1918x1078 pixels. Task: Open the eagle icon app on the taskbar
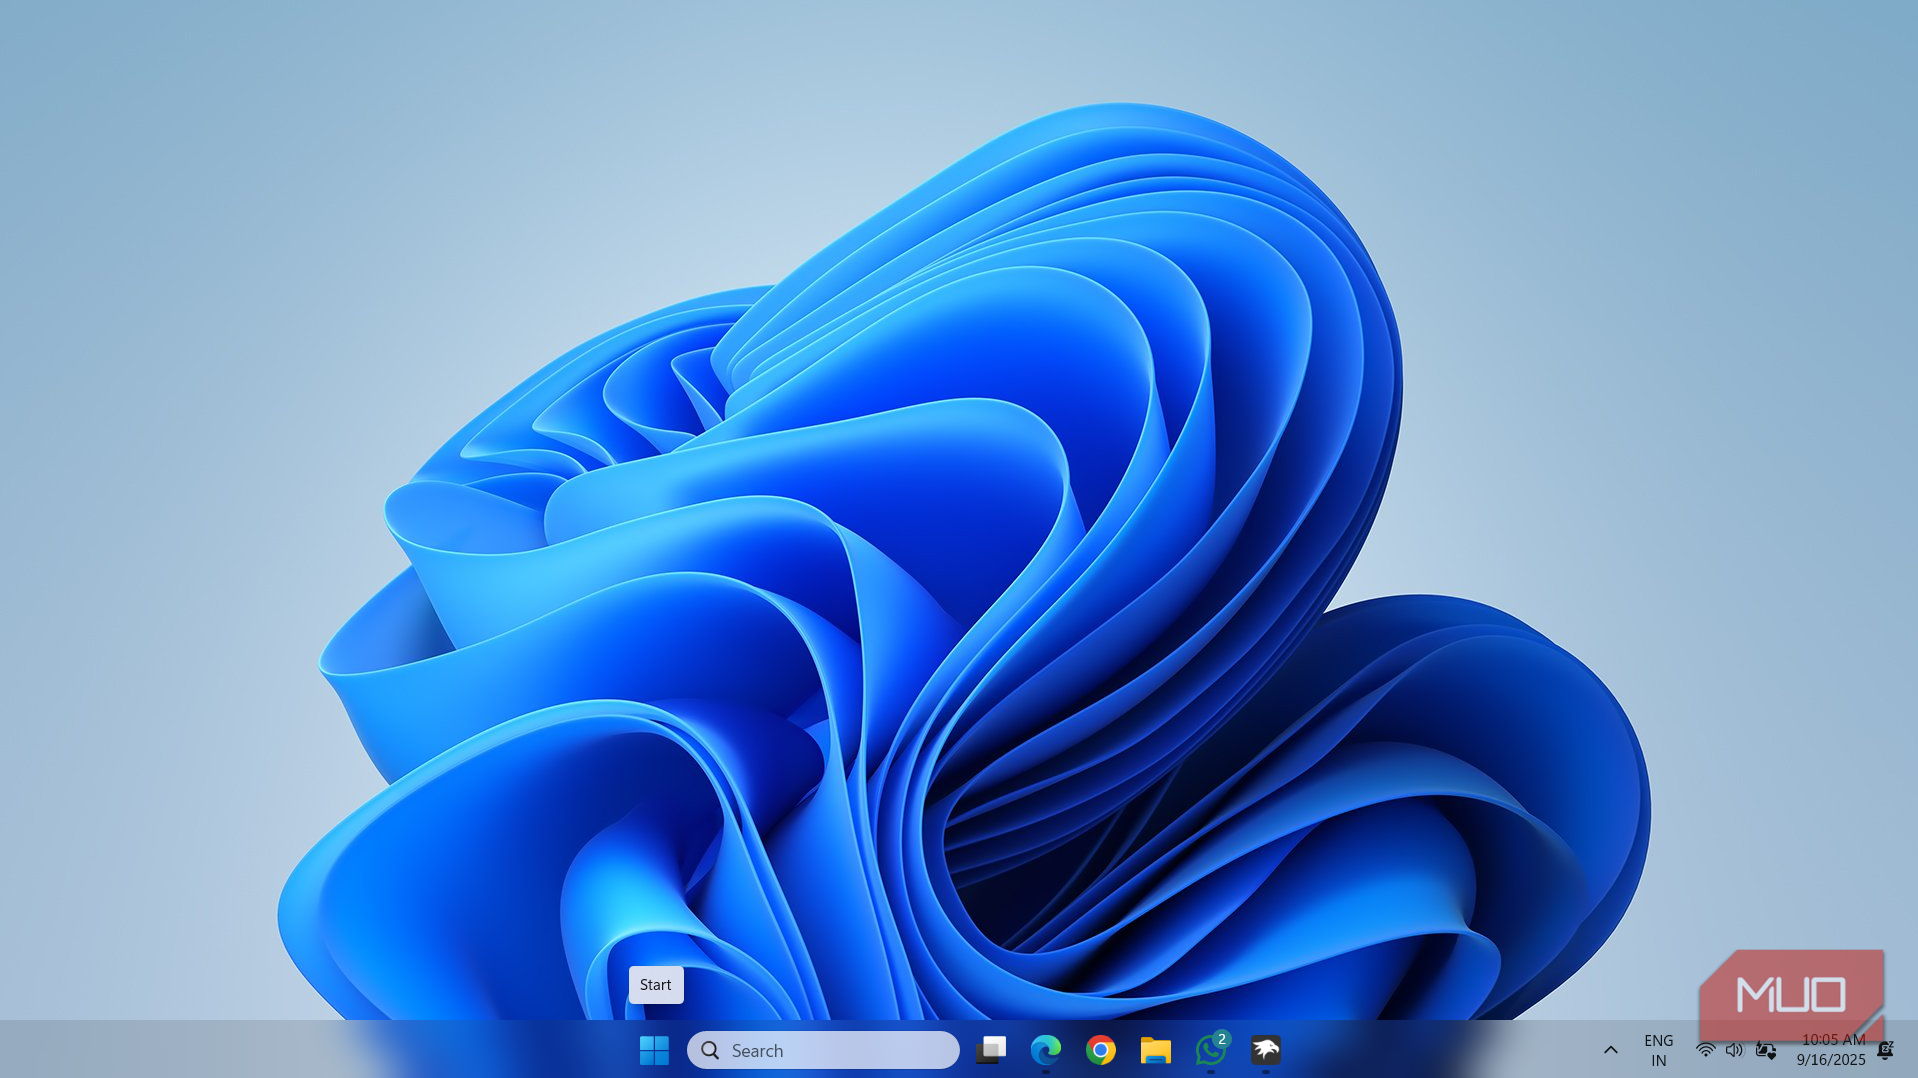point(1266,1050)
